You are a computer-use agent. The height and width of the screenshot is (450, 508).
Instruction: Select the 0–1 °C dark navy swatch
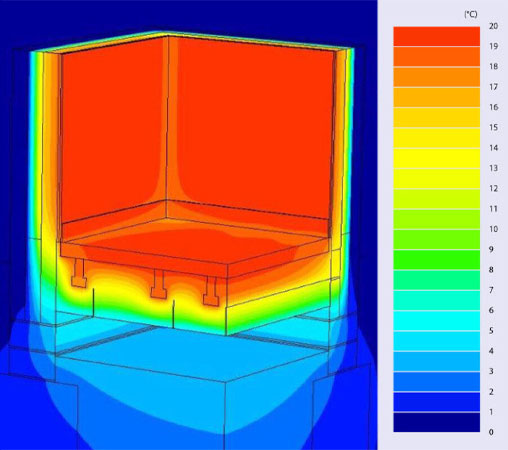click(x=436, y=422)
